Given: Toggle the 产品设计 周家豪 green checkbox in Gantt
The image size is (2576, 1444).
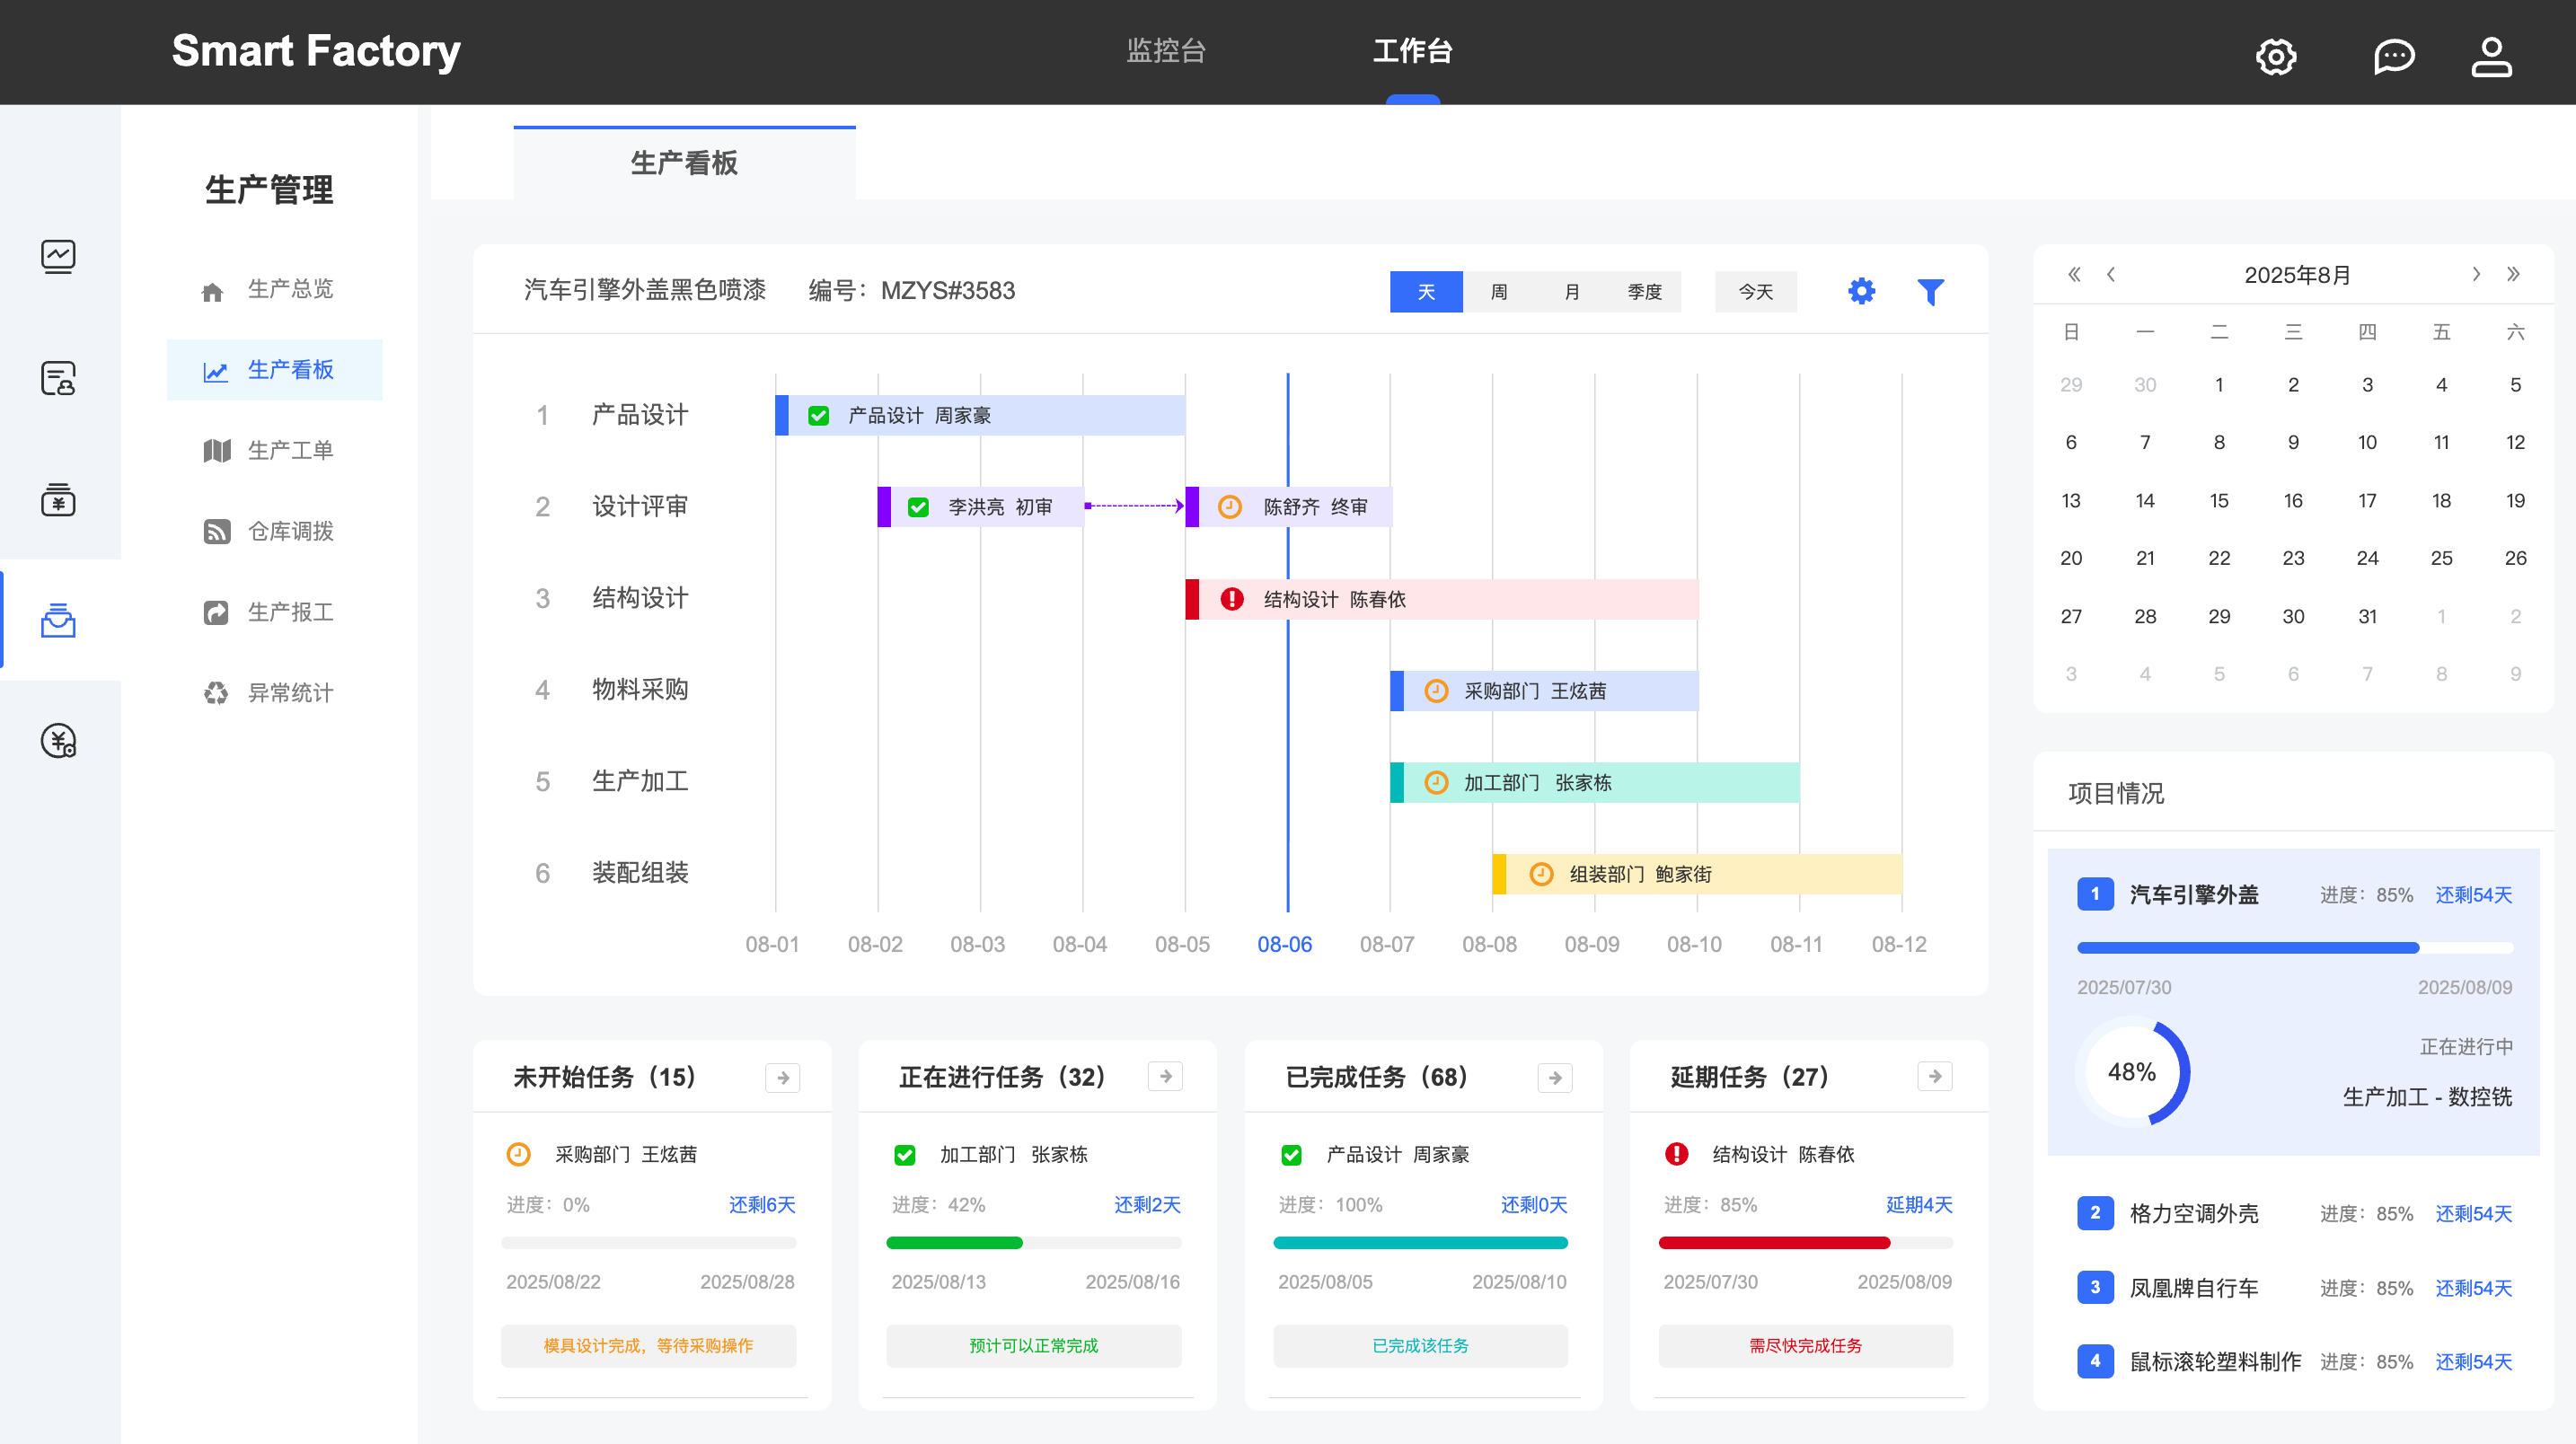Looking at the screenshot, I should click(818, 416).
